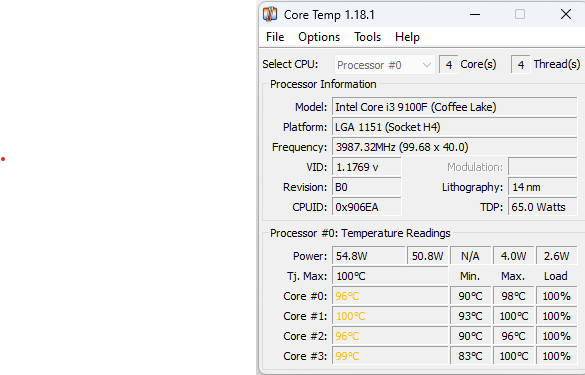The height and width of the screenshot is (375, 585).
Task: Click the TDP 65.0 Watts field
Action: 542,207
